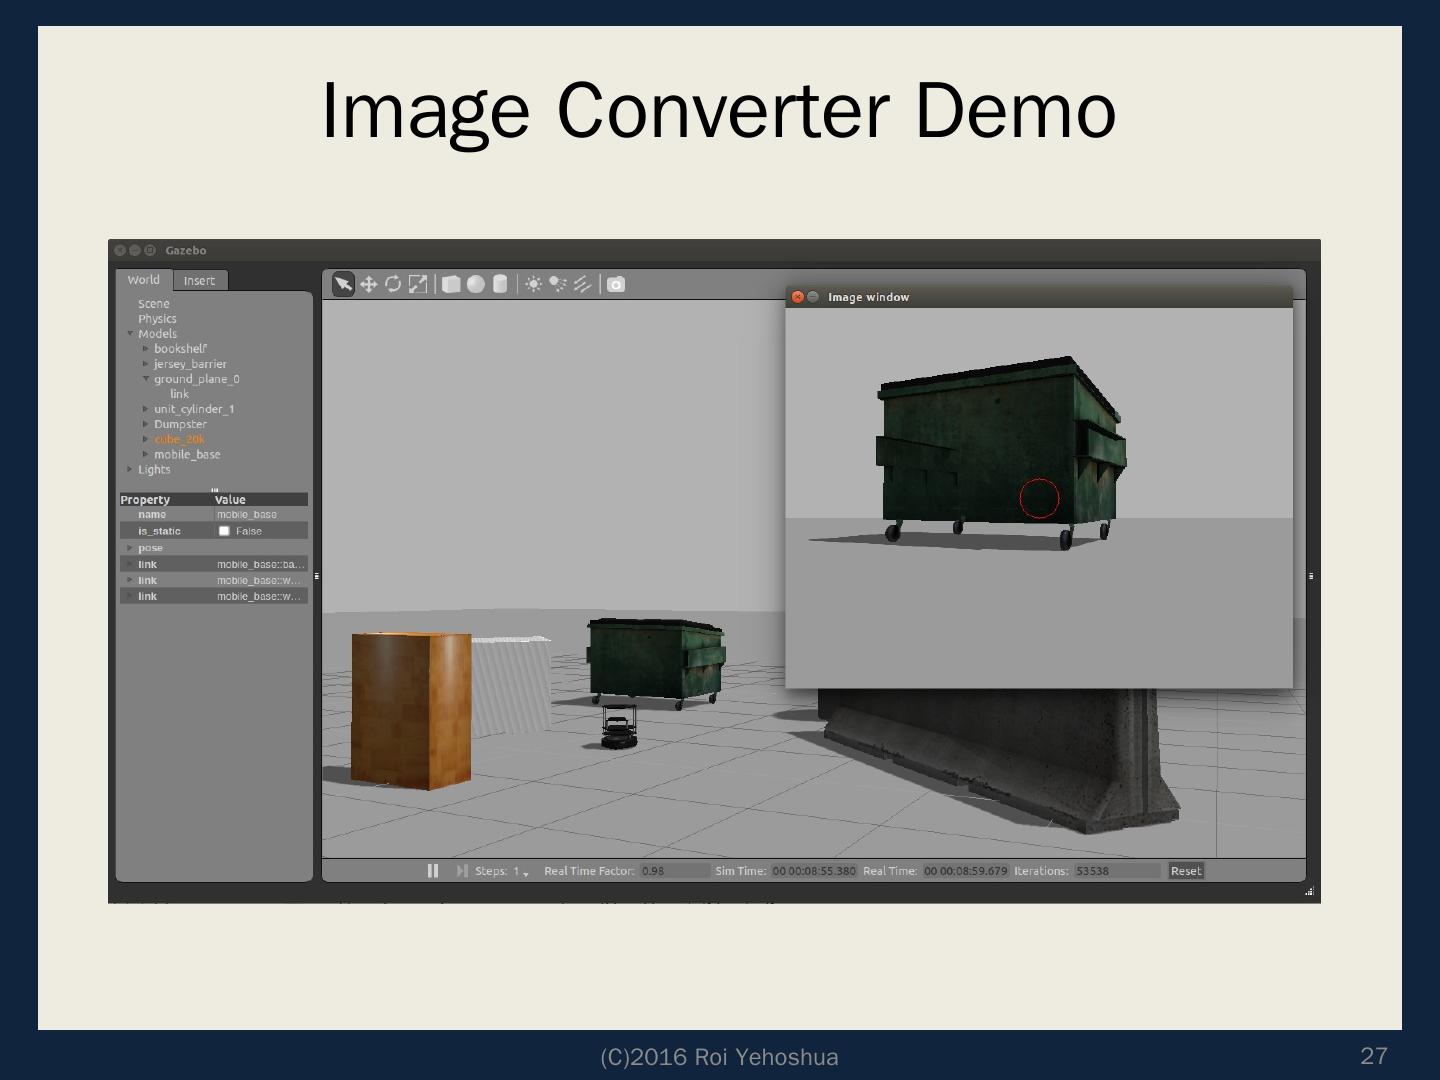Add a point light to the scene
This screenshot has width=1440, height=1080.
pos(534,284)
